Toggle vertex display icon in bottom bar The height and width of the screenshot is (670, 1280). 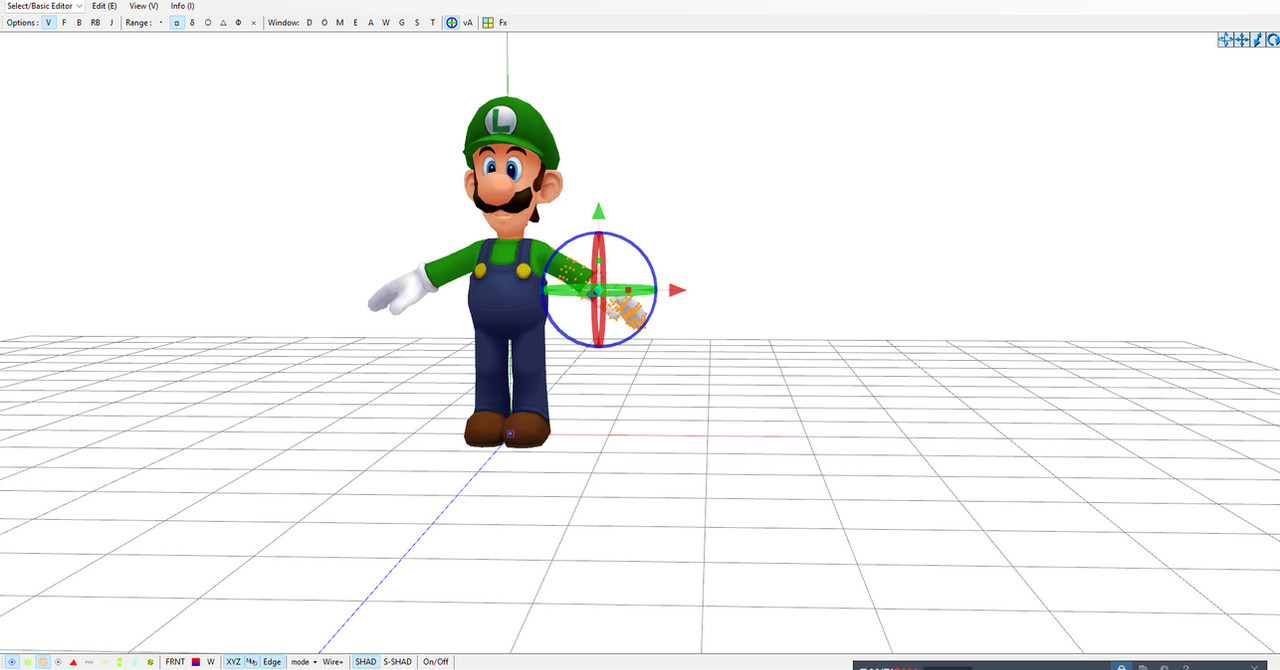pyautogui.click(x=11, y=662)
